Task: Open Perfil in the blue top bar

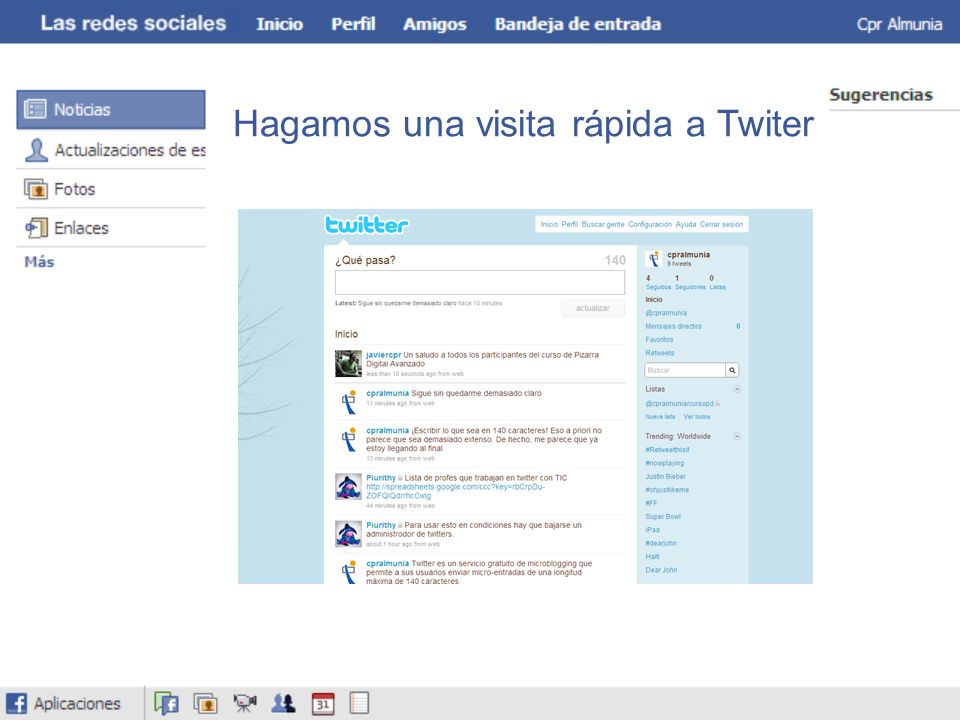Action: pyautogui.click(x=353, y=24)
